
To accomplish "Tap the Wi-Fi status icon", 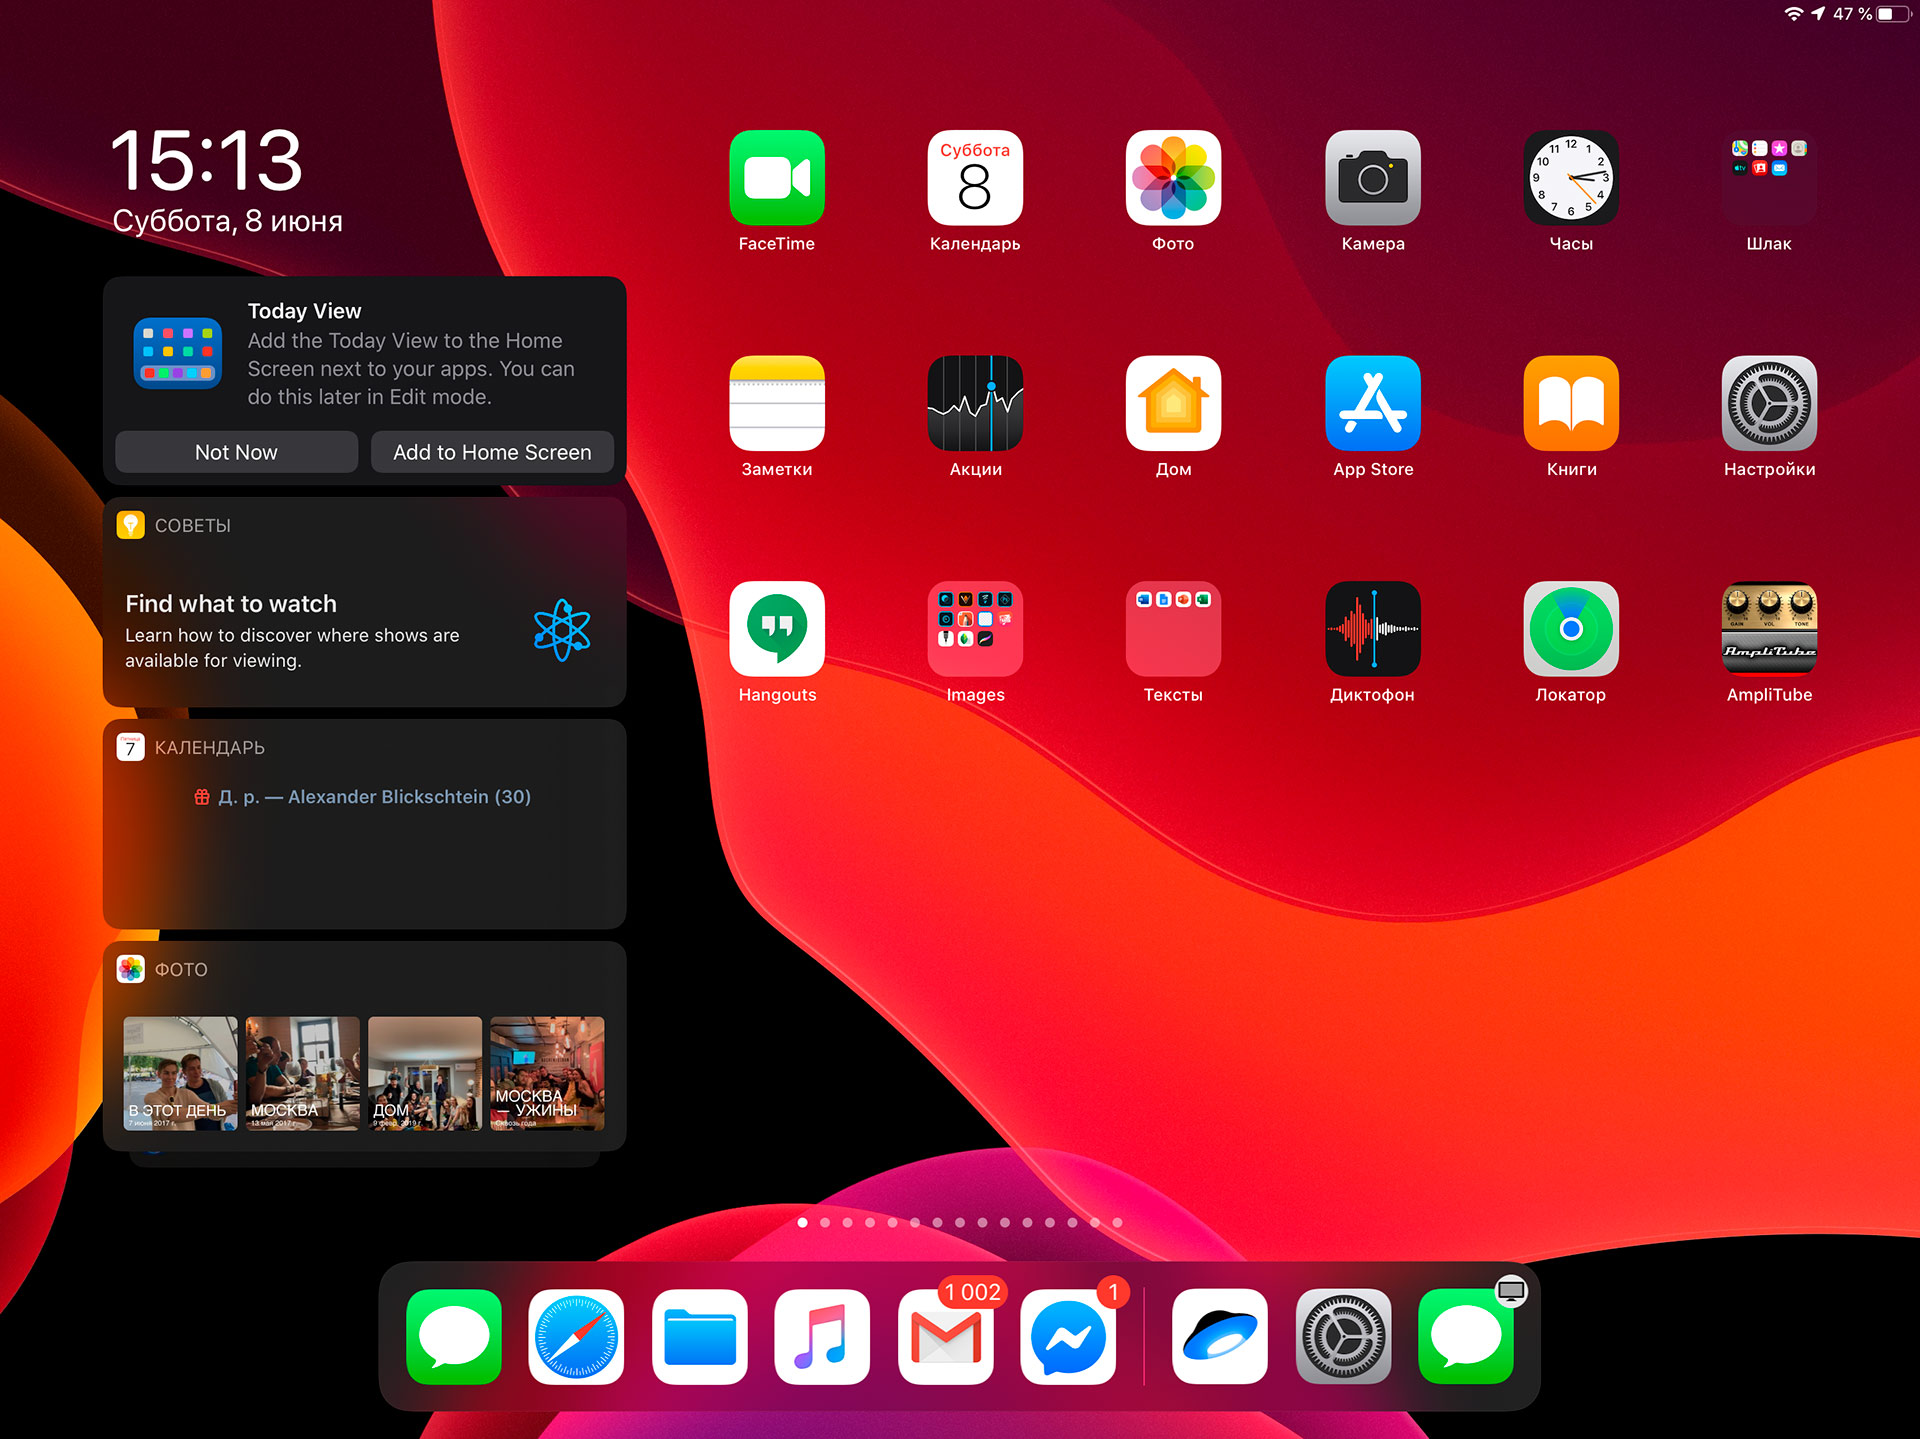I will (x=1794, y=14).
